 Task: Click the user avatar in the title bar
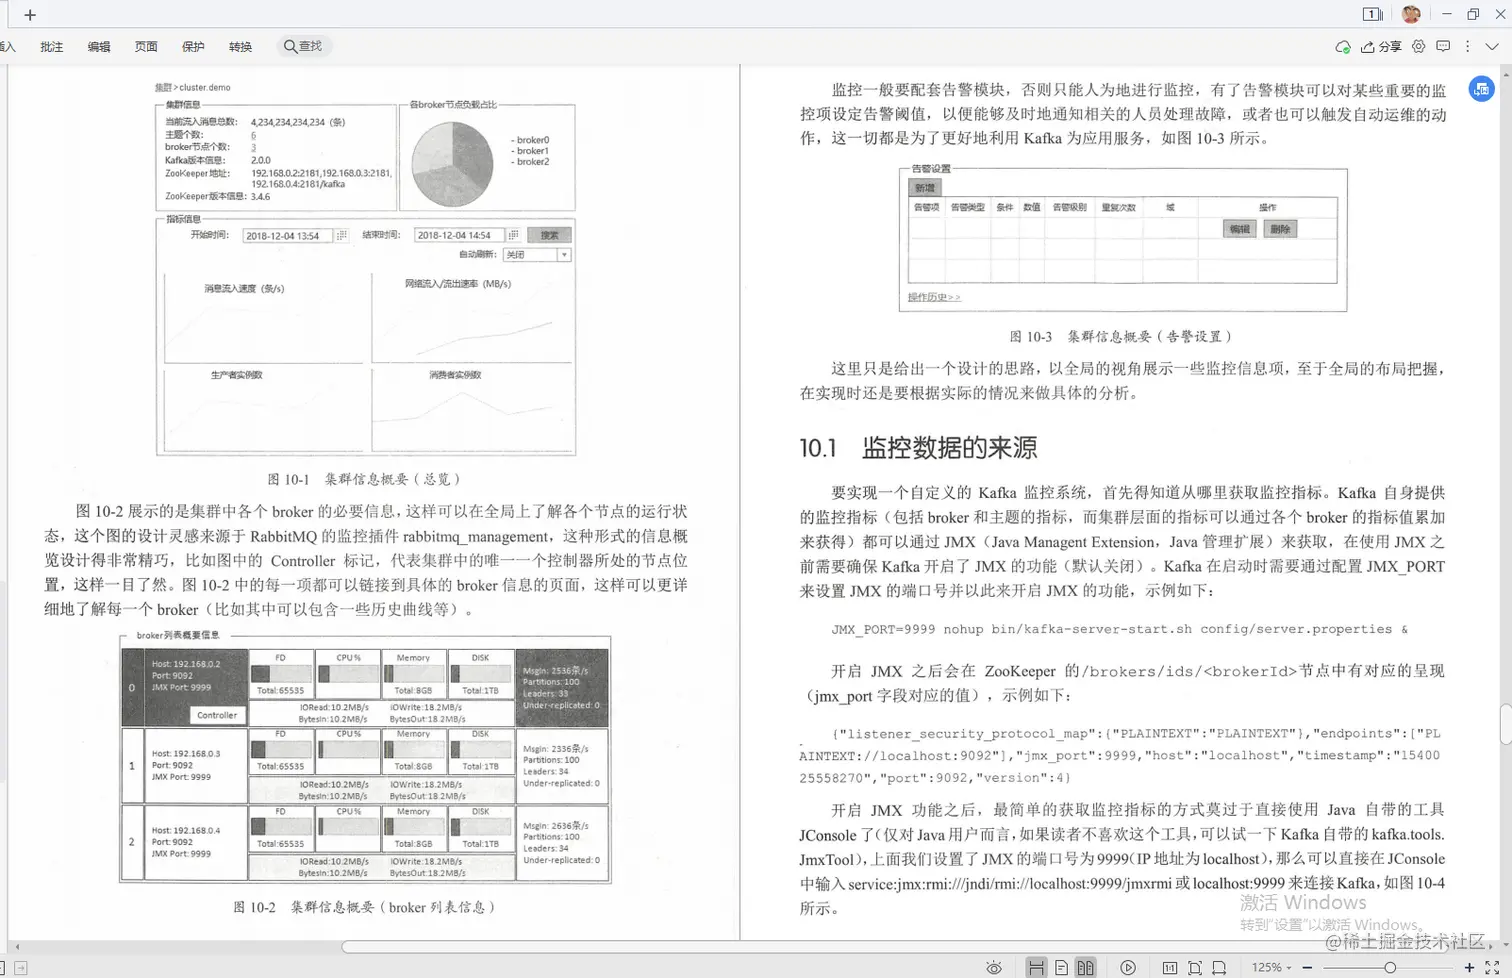pyautogui.click(x=1411, y=14)
